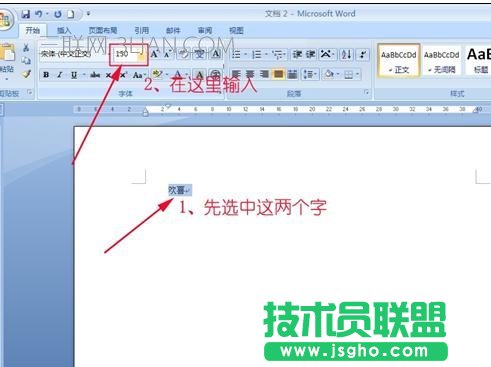Open clipboard pane launcher
491x367 pixels.
(x=30, y=93)
